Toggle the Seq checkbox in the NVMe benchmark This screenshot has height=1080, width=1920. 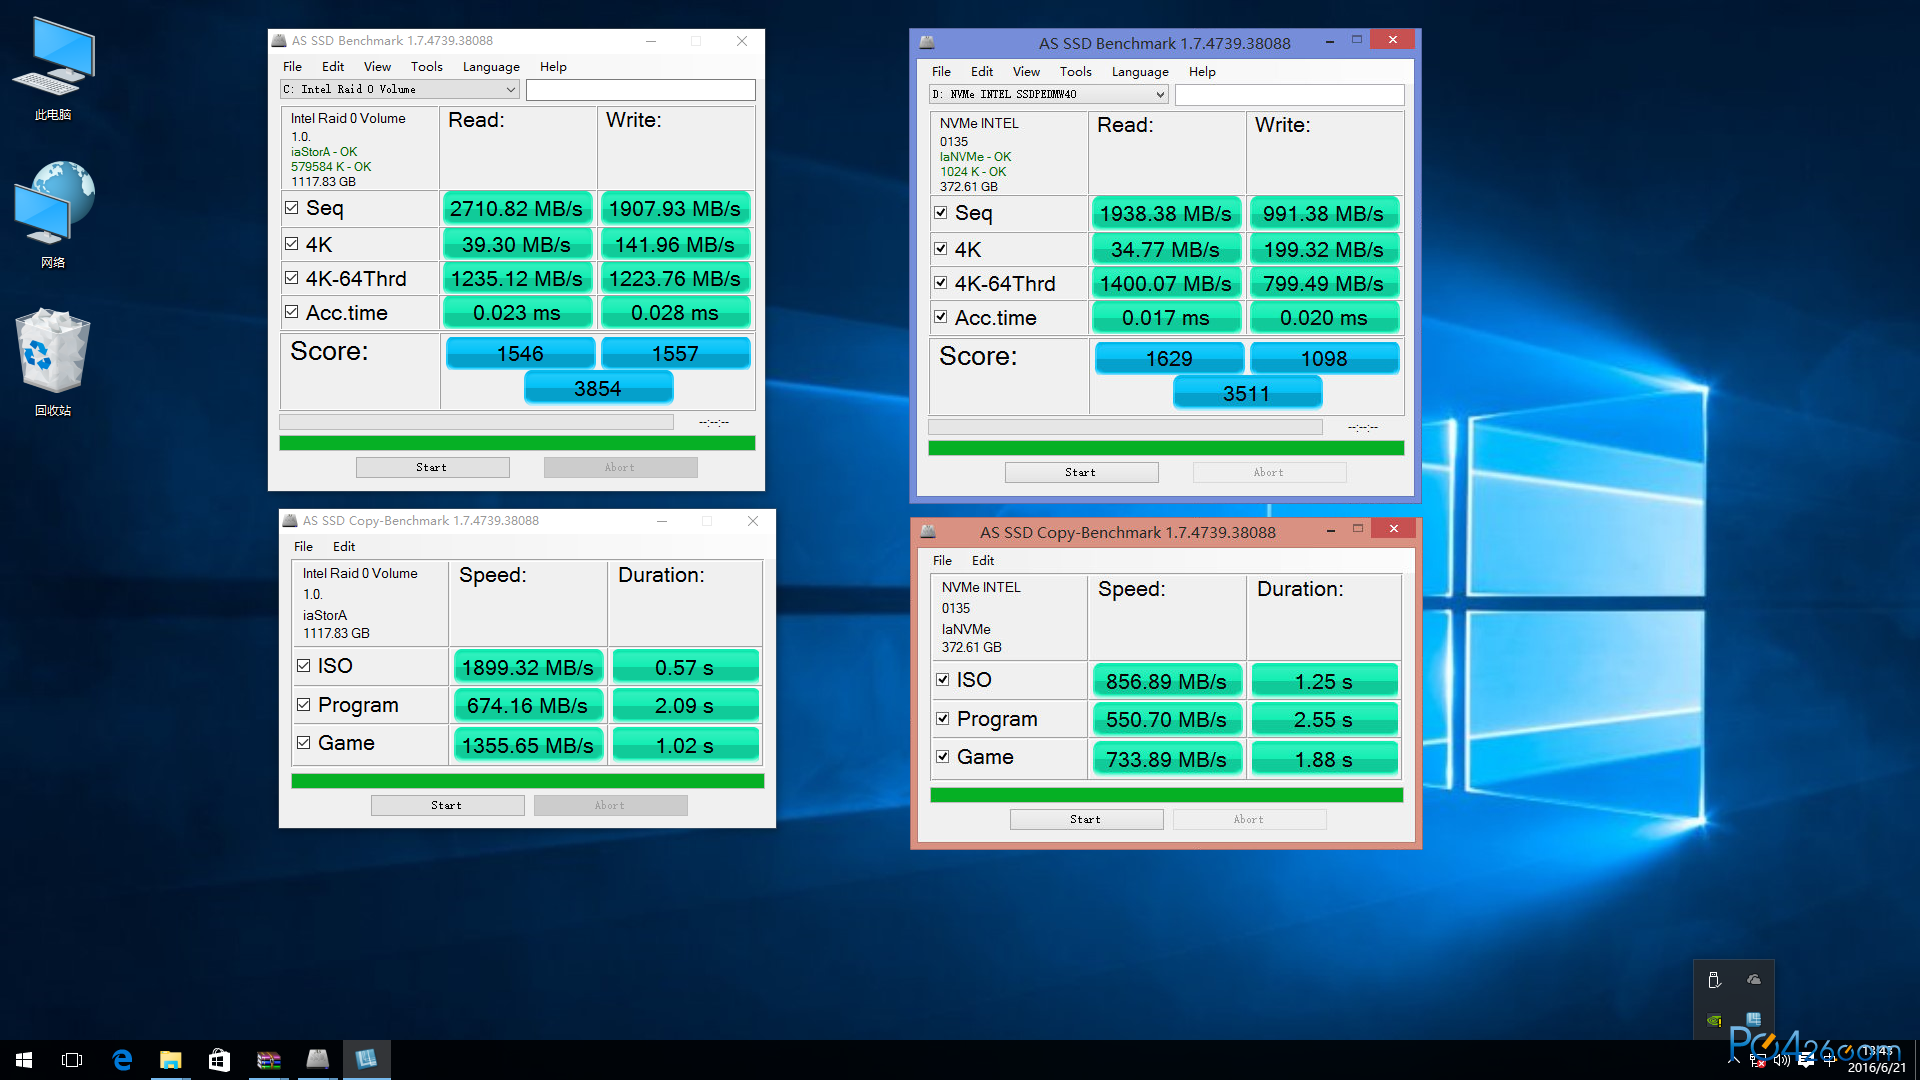point(940,213)
